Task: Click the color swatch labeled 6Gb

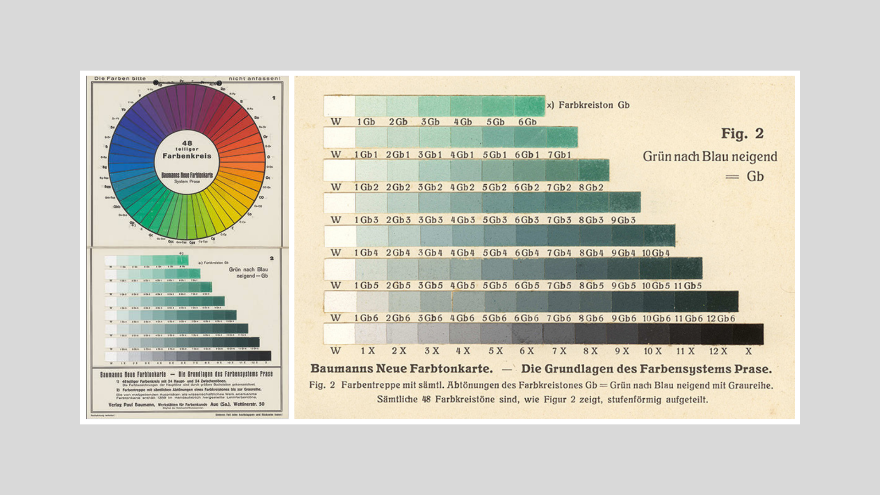Action: pos(529,106)
